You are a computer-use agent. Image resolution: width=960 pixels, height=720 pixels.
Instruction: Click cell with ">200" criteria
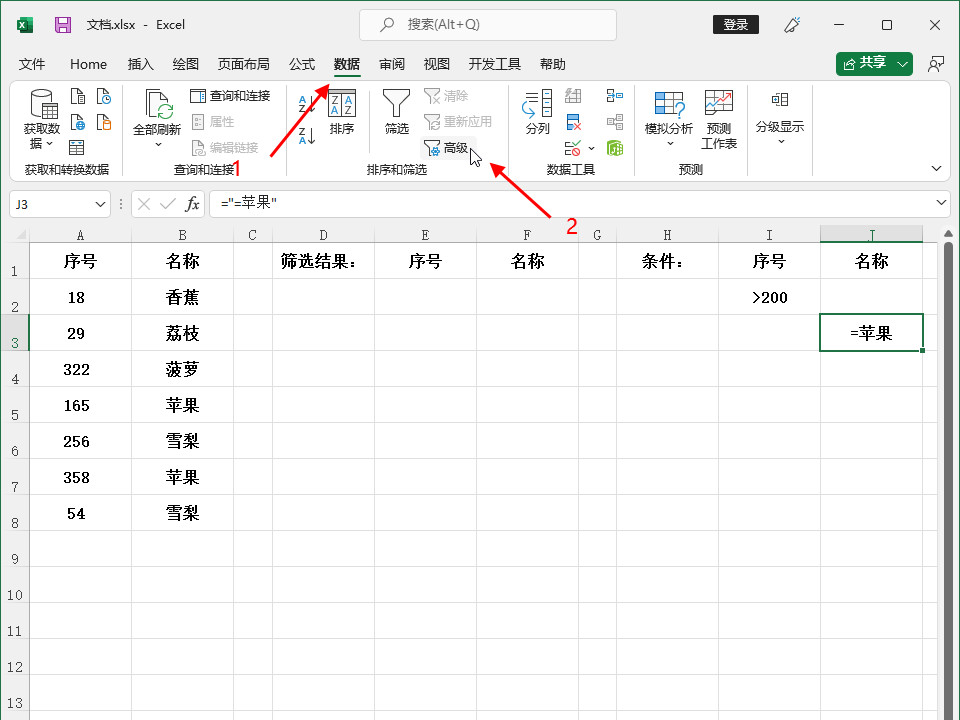pyautogui.click(x=770, y=298)
